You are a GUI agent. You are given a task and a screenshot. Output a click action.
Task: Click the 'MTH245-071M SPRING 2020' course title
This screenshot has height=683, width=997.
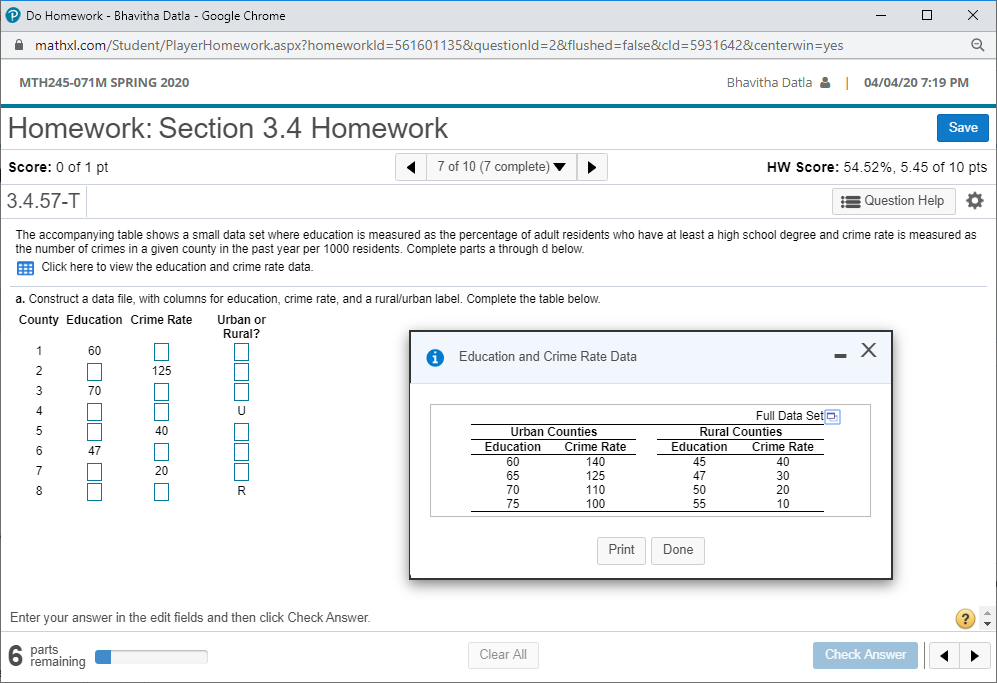coord(104,83)
